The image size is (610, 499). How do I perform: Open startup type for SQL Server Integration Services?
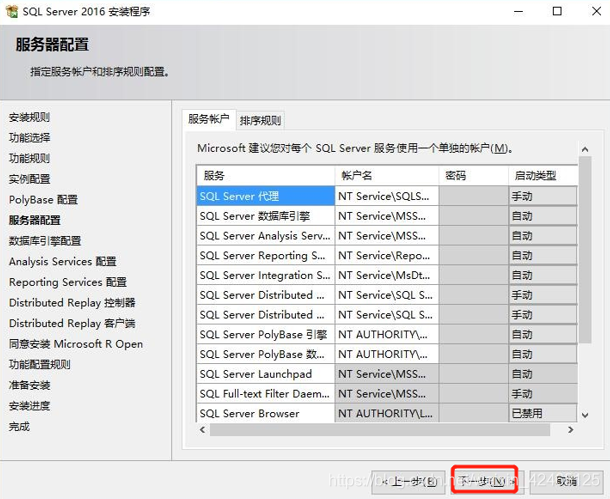pyautogui.click(x=543, y=275)
